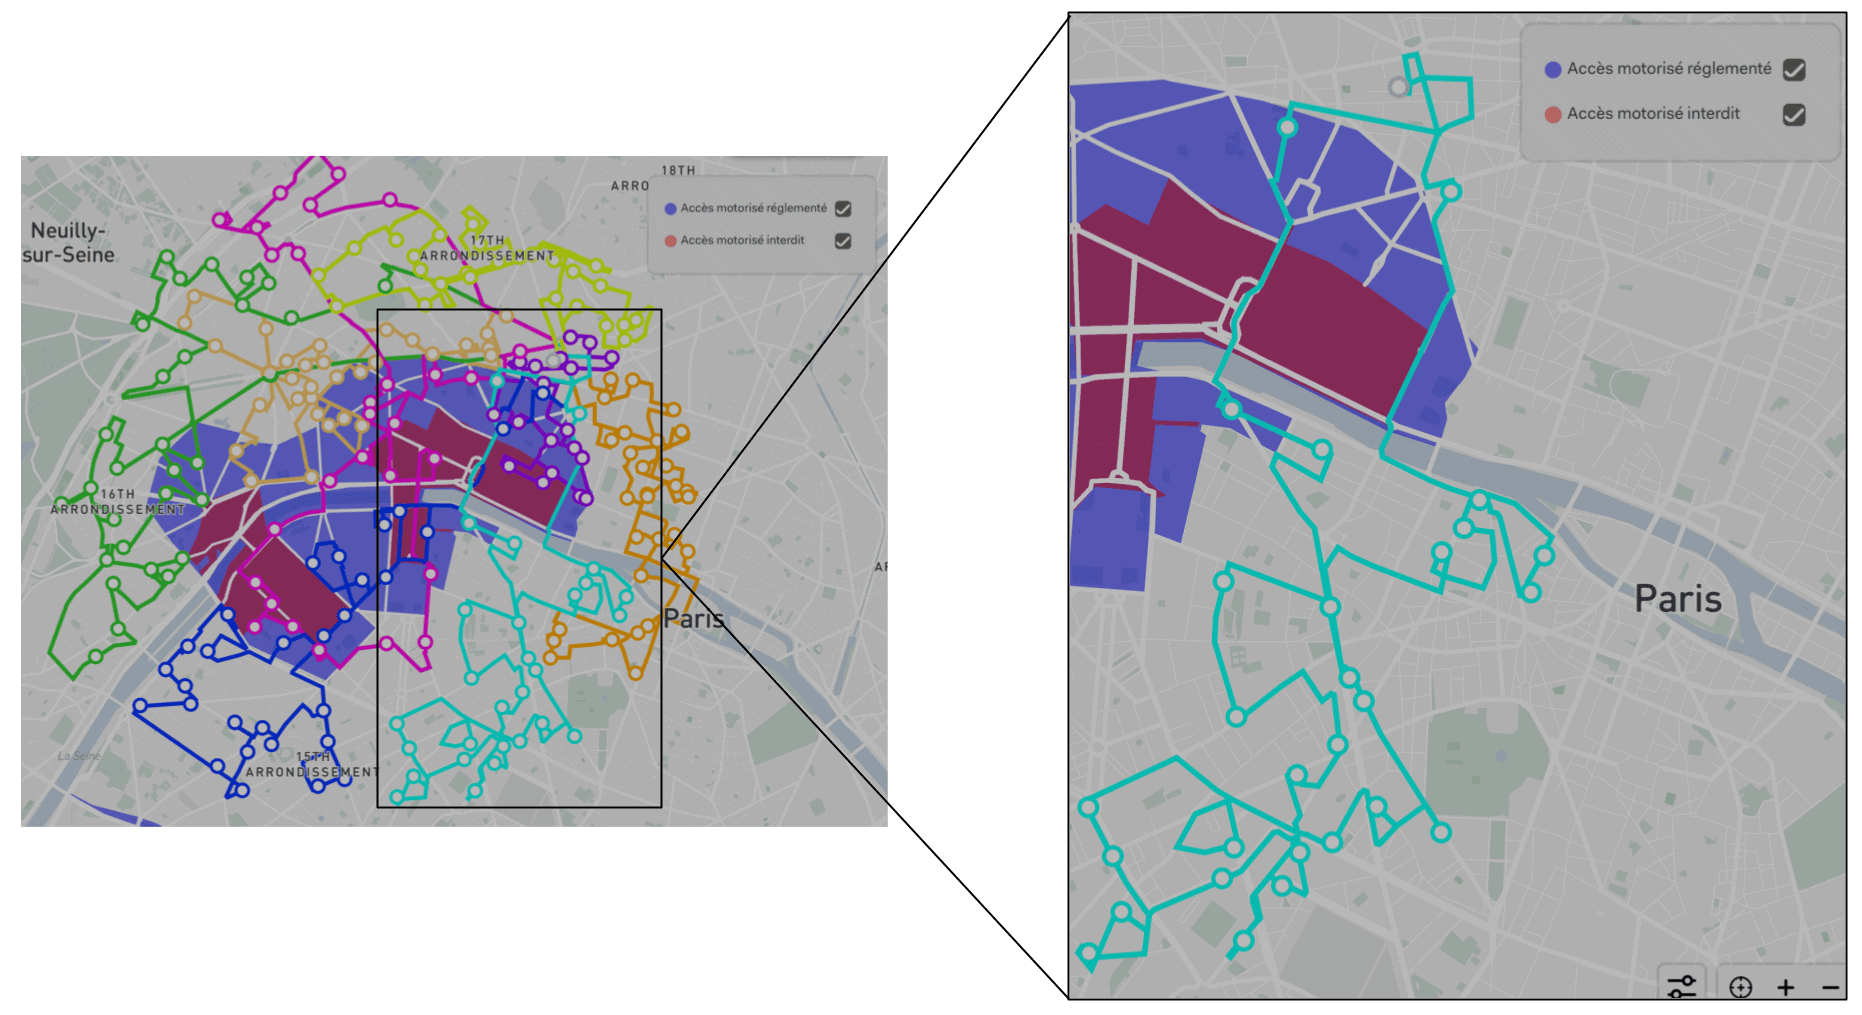Click the '17TH ARRONDISSEMENT' map label

(487, 248)
